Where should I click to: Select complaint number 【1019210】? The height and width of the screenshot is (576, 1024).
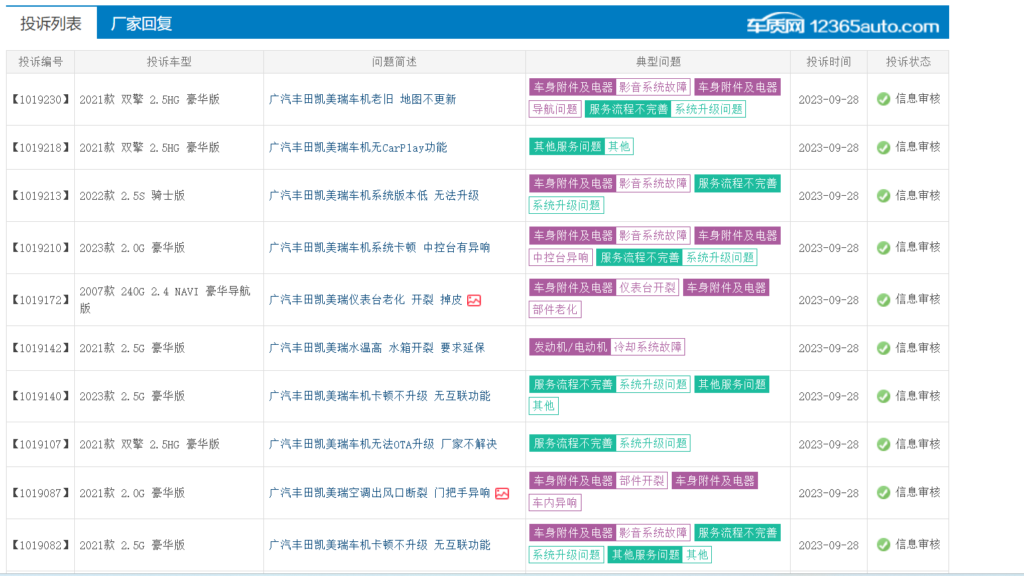[x=40, y=248]
